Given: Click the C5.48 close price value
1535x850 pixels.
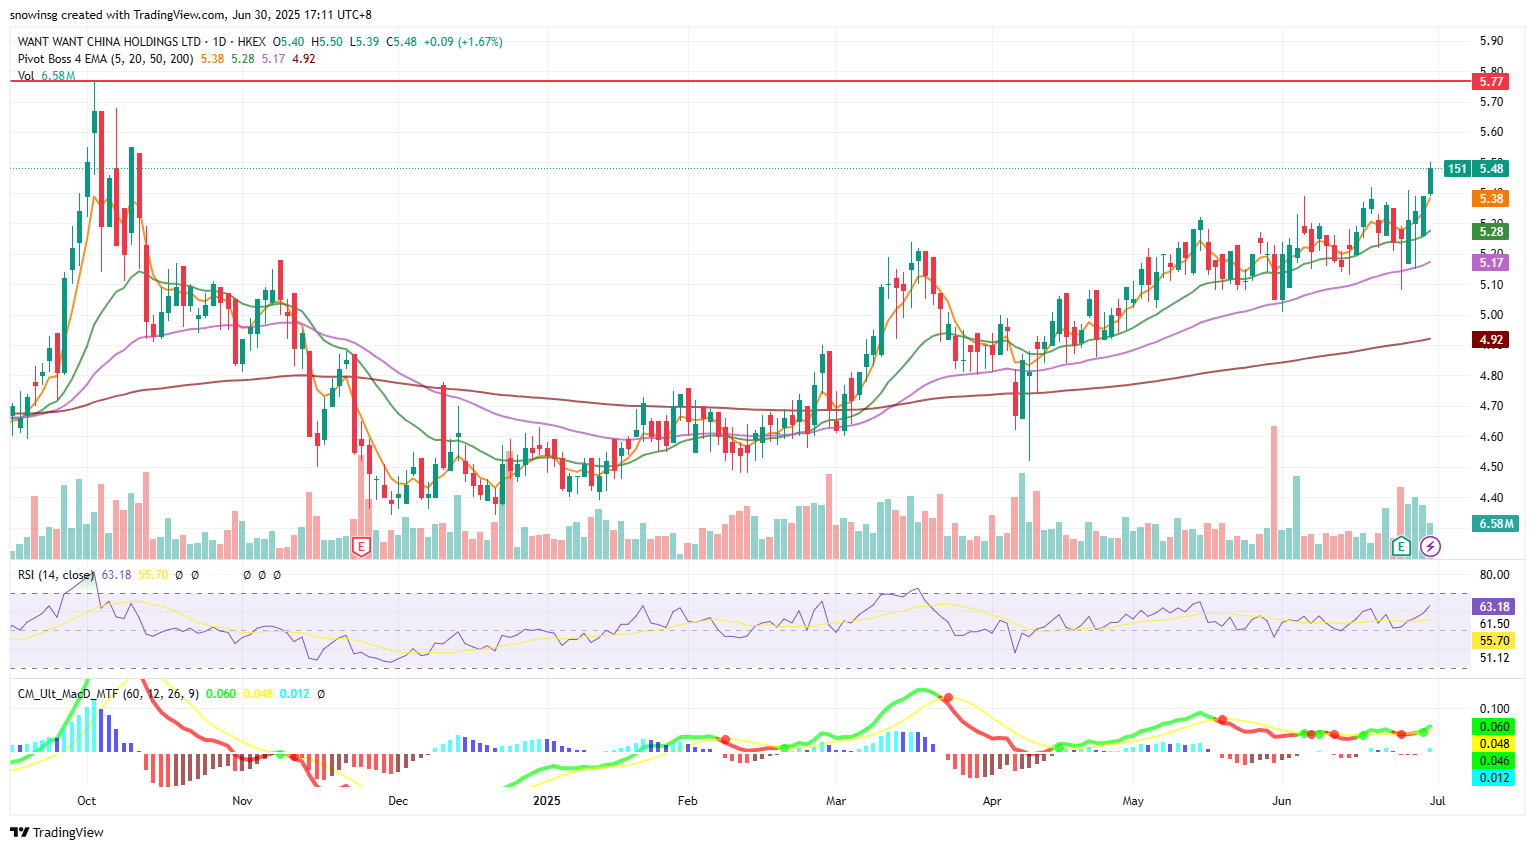Looking at the screenshot, I should pos(402,42).
